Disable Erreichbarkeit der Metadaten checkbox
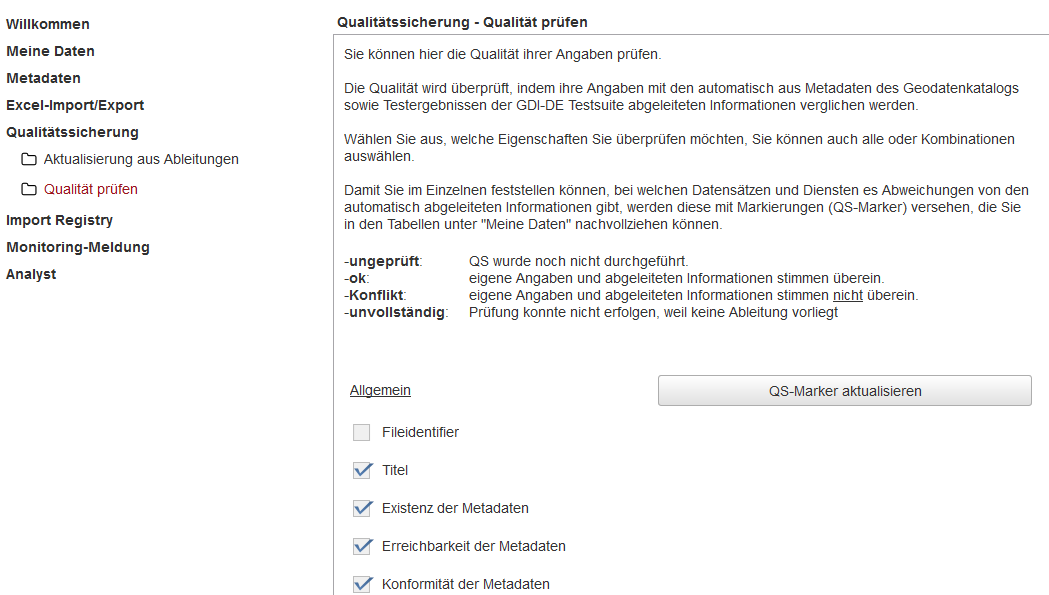This screenshot has width=1049, height=595. click(x=362, y=547)
